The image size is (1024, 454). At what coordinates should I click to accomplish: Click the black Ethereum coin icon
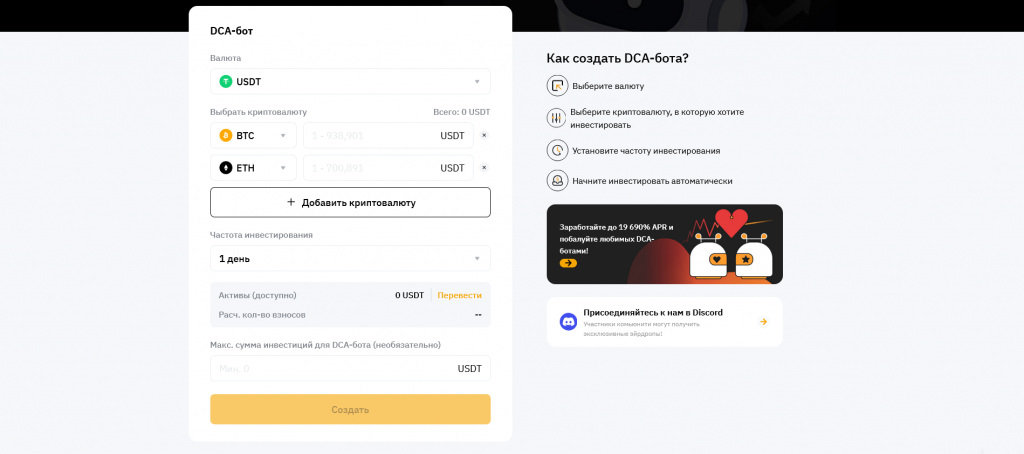tap(226, 168)
